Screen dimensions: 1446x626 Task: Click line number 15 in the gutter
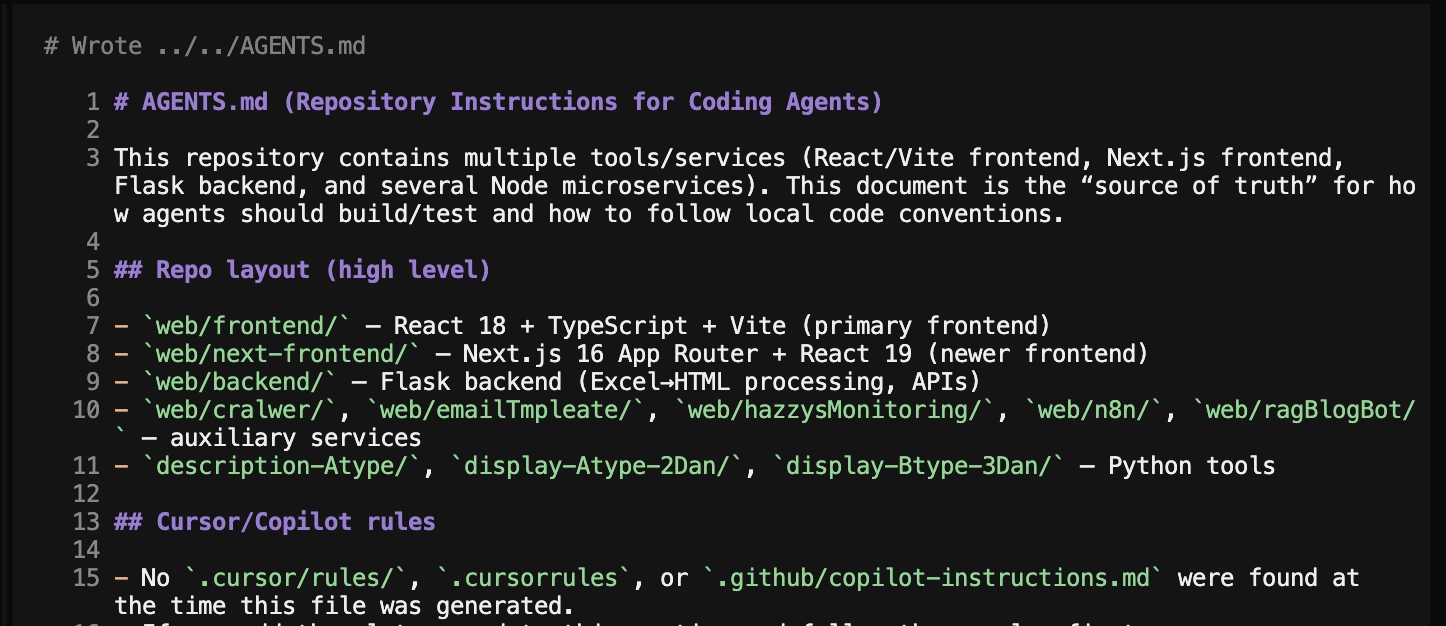coord(86,578)
